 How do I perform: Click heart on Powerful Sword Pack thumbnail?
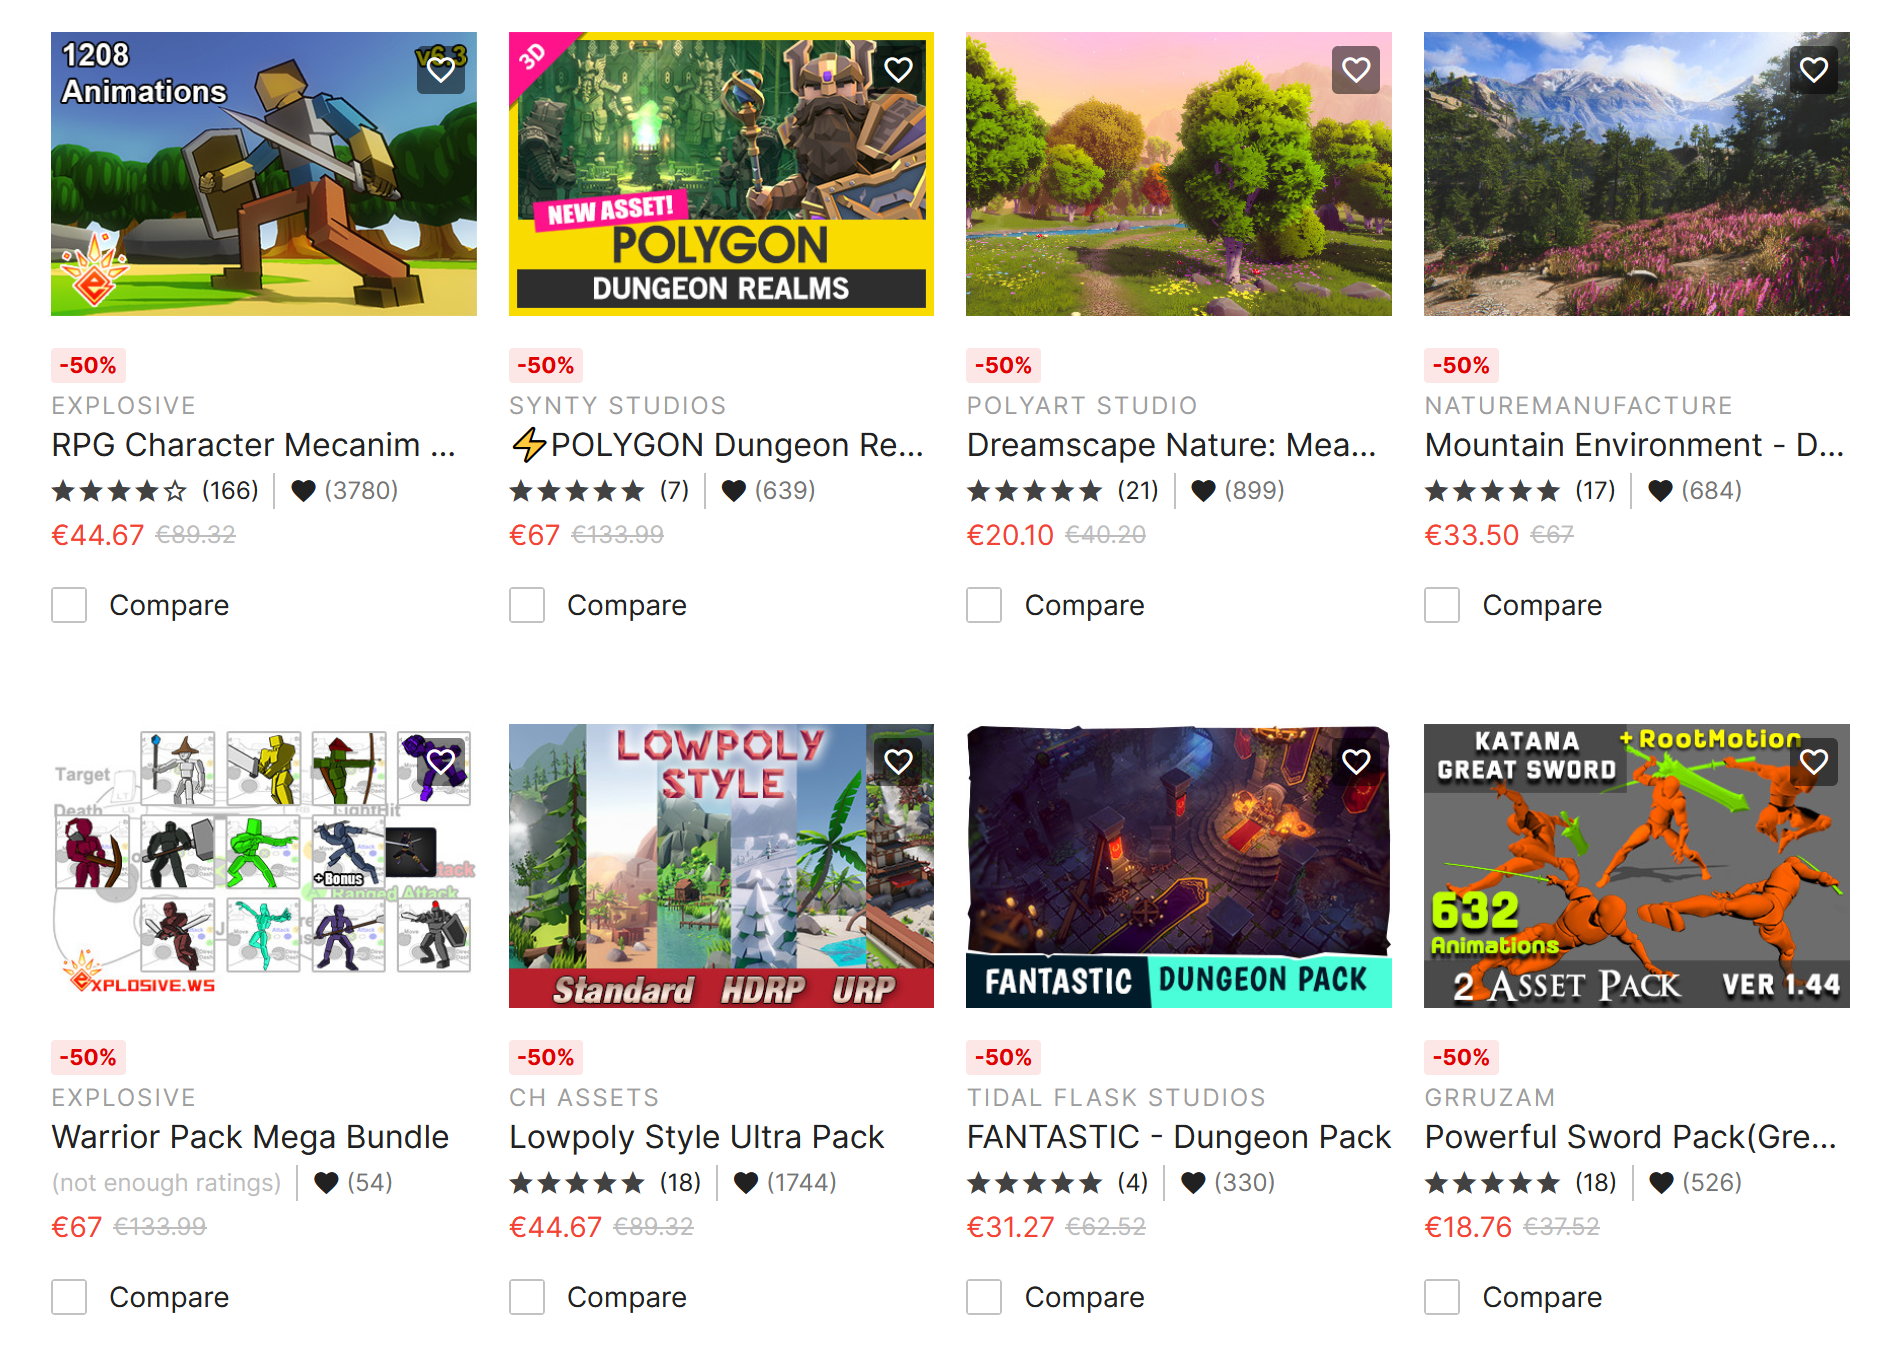1814,762
